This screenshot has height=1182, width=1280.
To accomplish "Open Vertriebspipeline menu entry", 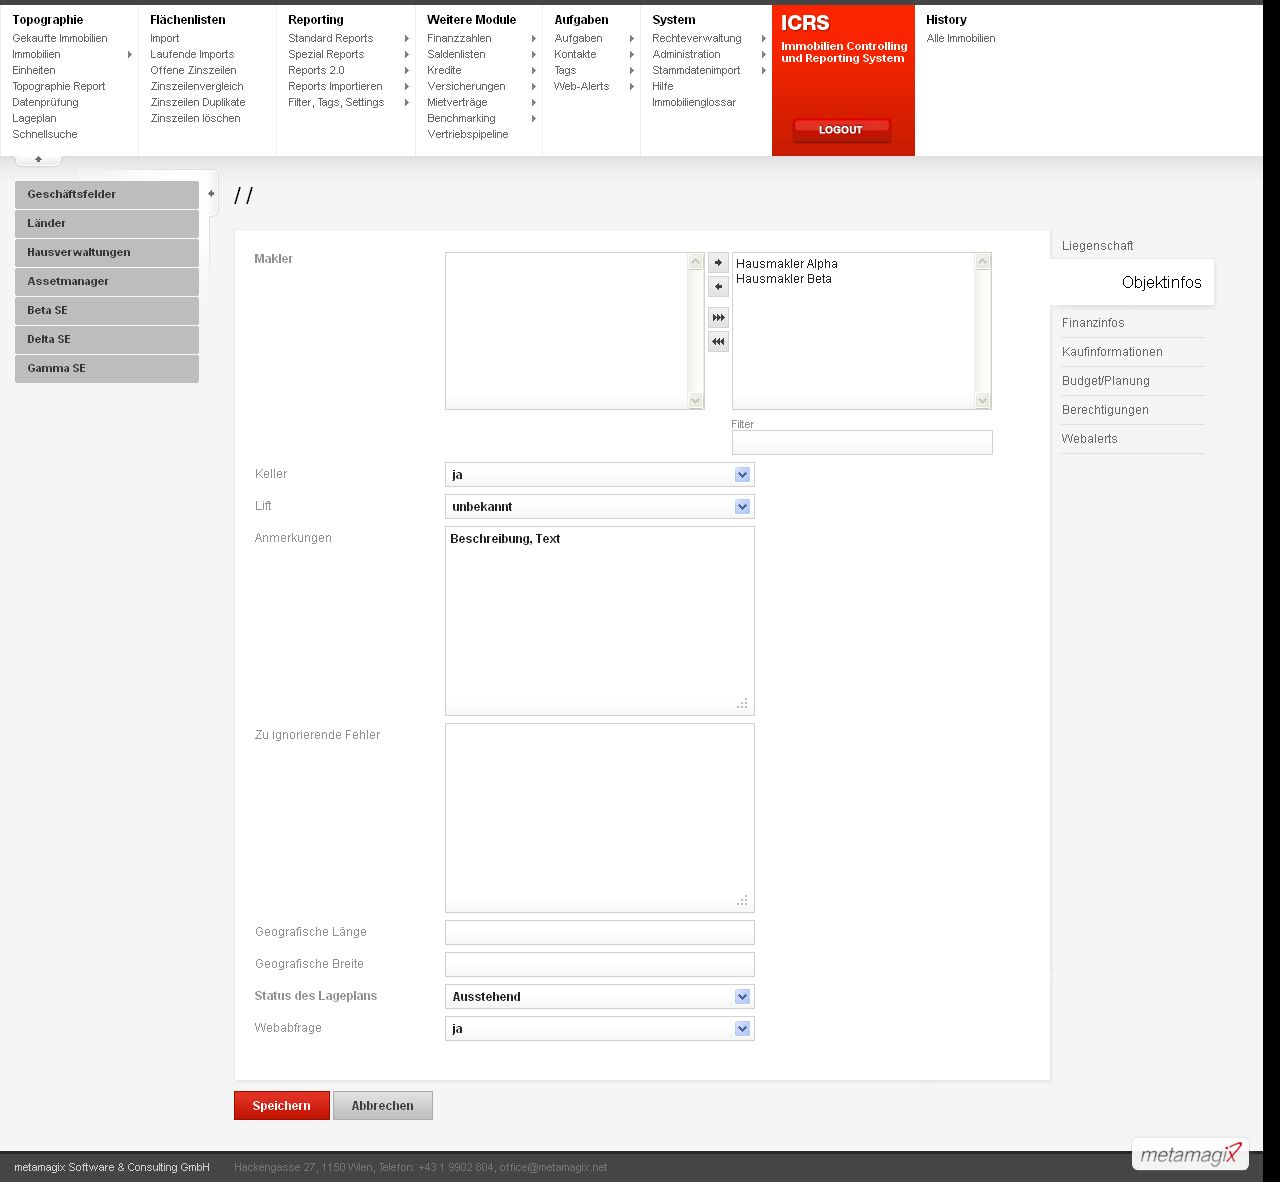I will tap(468, 135).
